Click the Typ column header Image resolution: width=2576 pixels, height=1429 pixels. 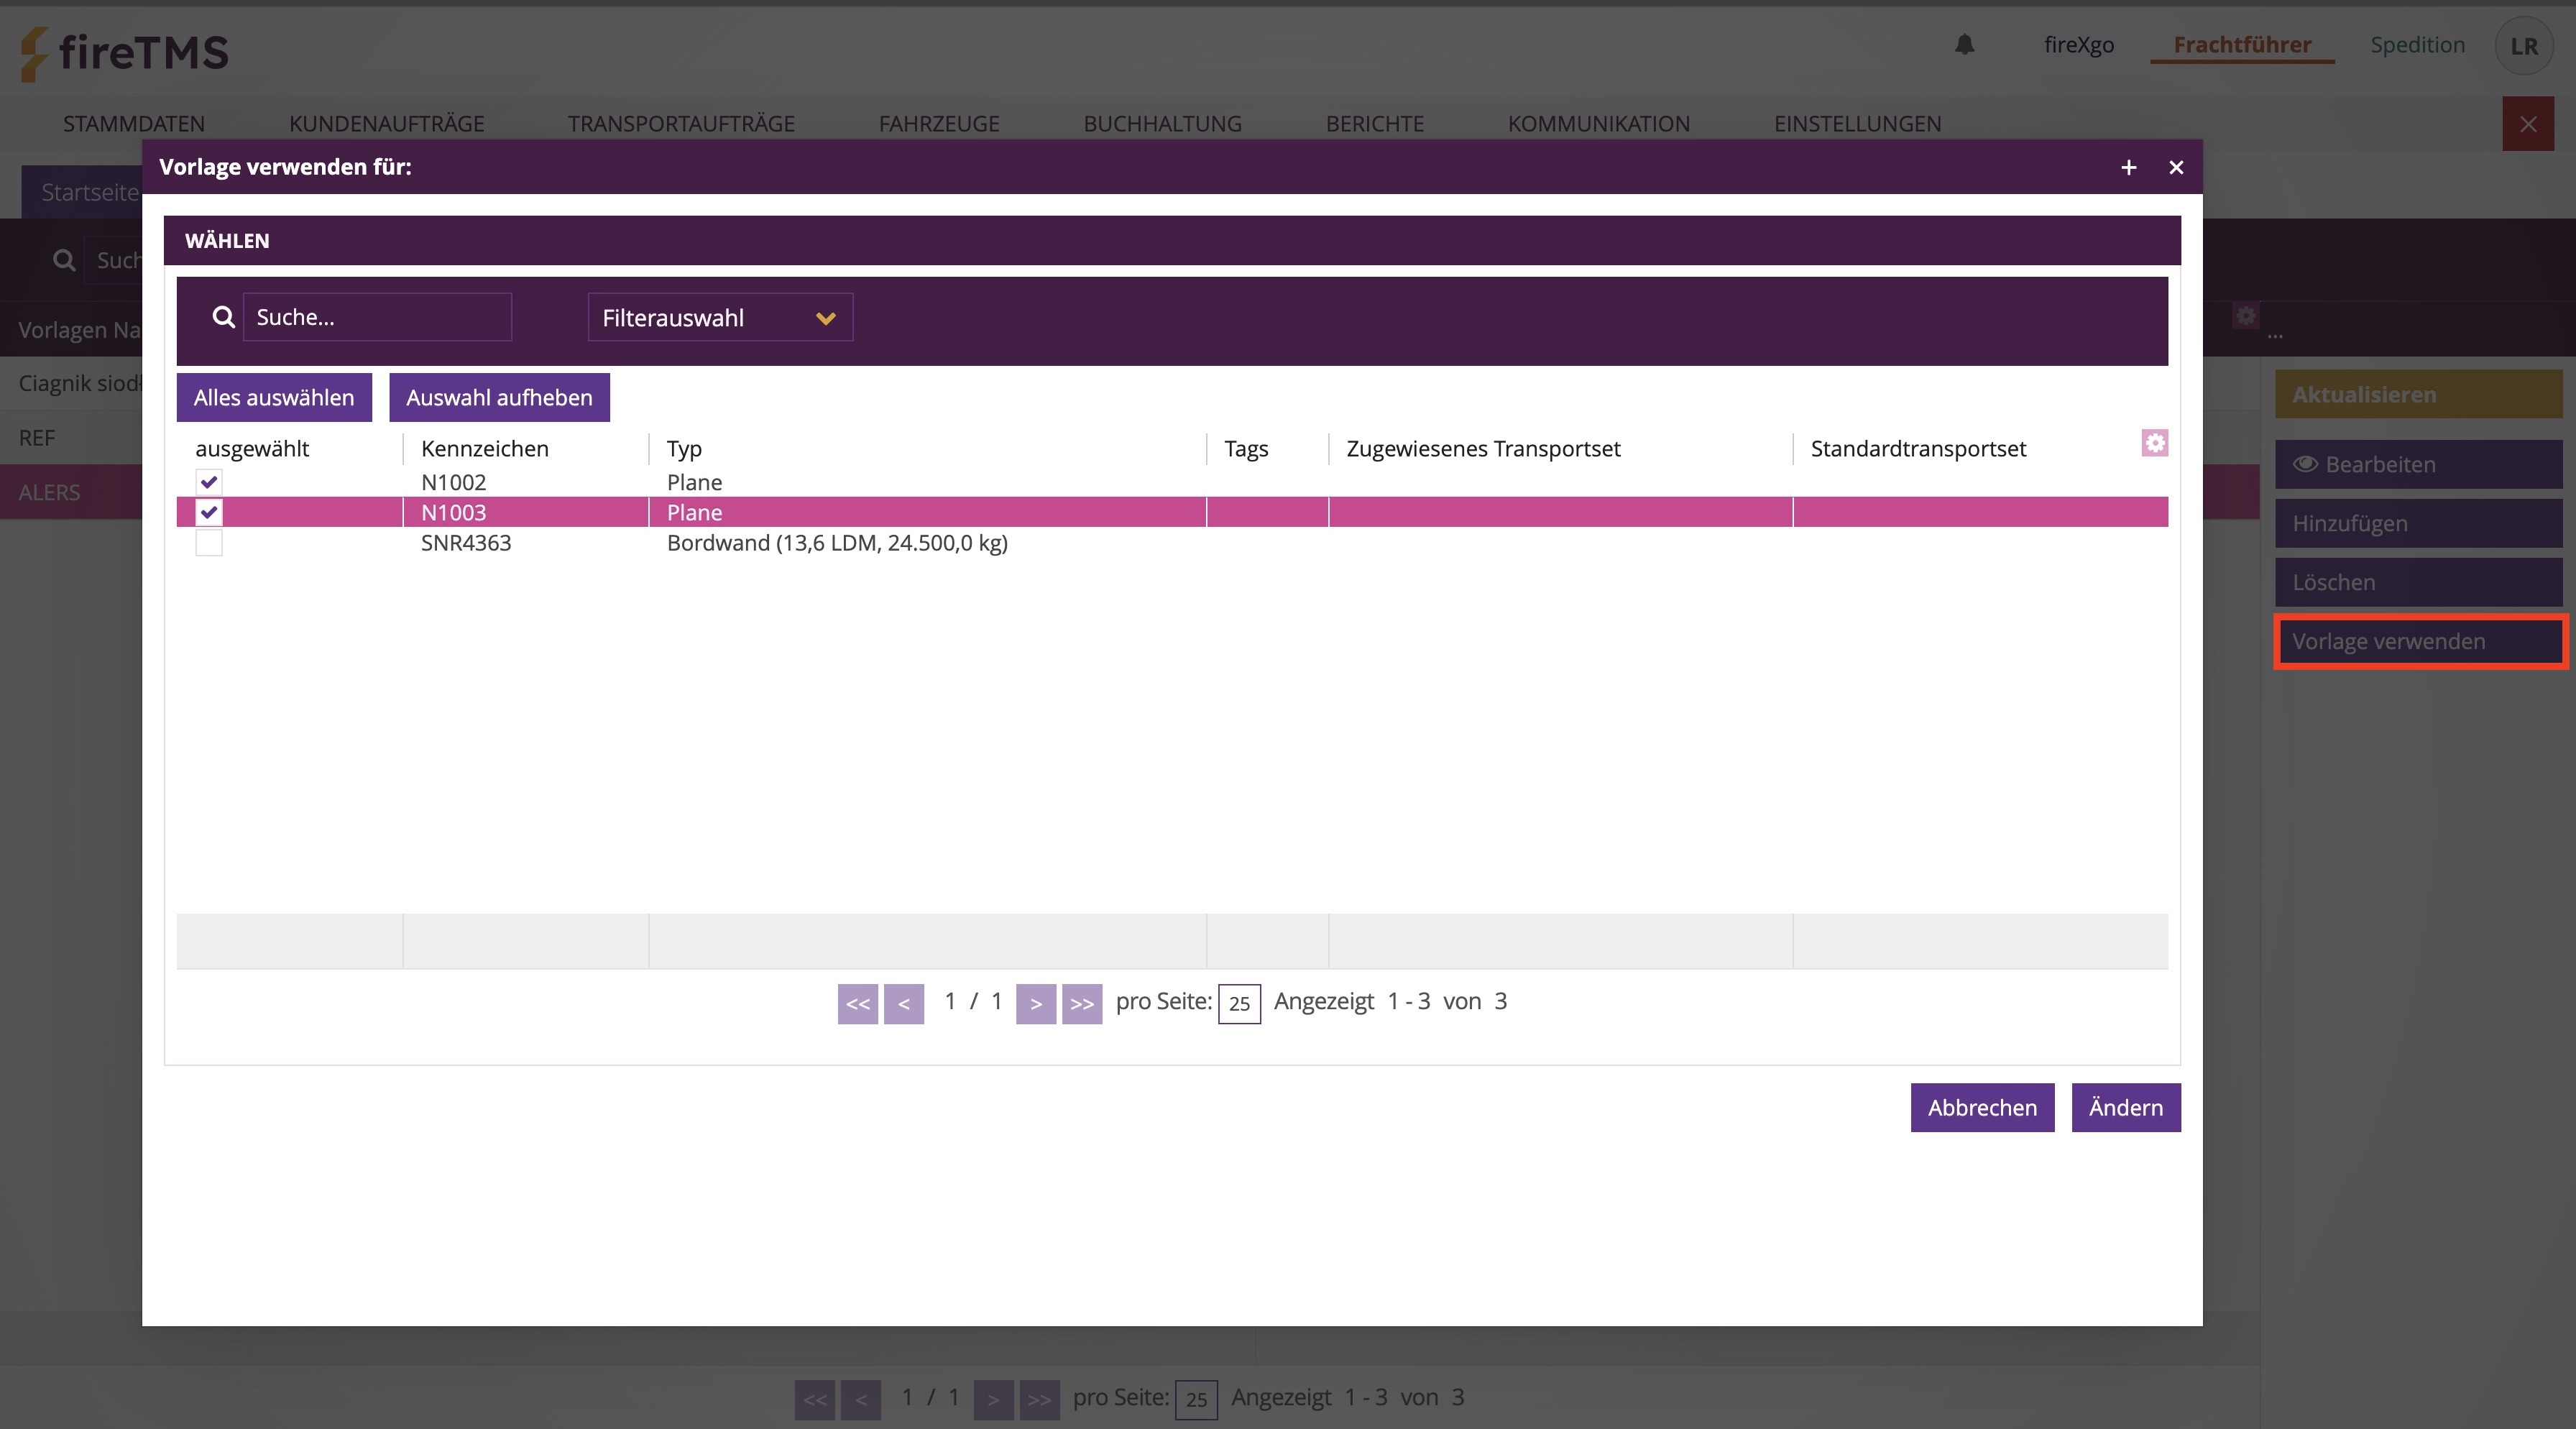[x=684, y=449]
